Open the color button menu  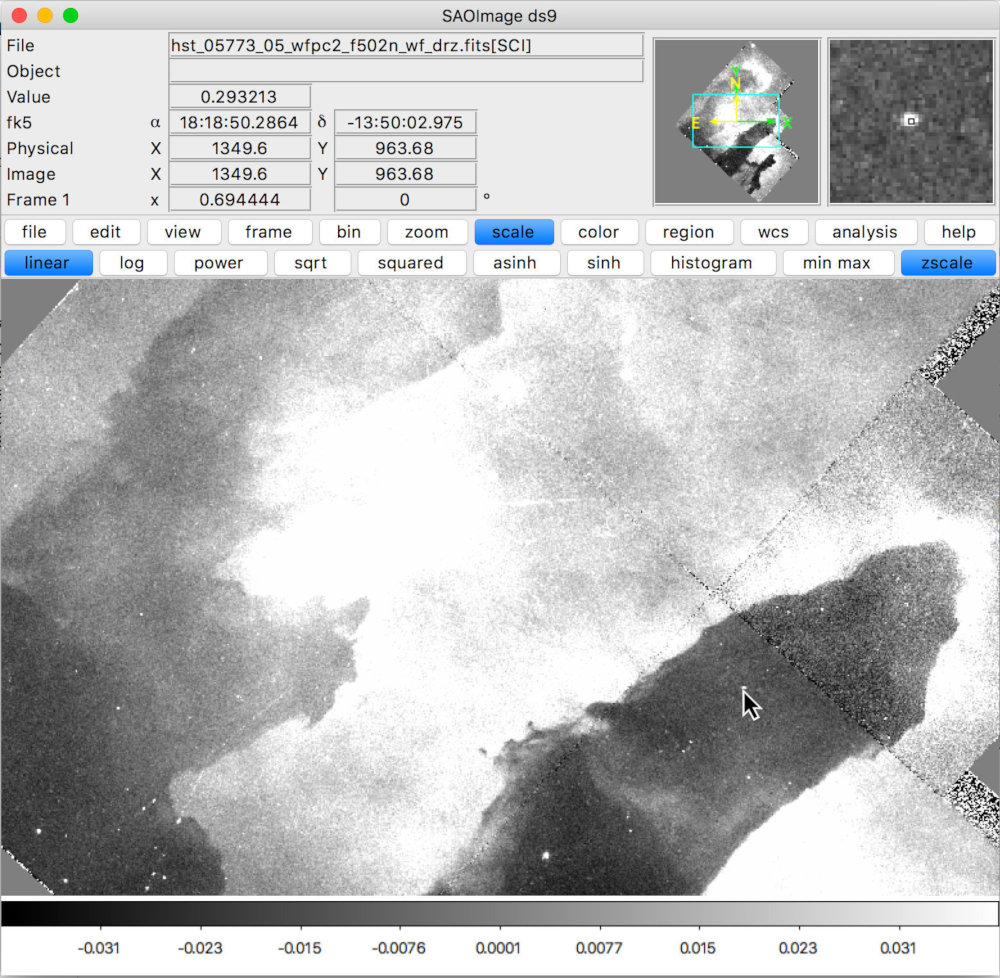[x=599, y=231]
